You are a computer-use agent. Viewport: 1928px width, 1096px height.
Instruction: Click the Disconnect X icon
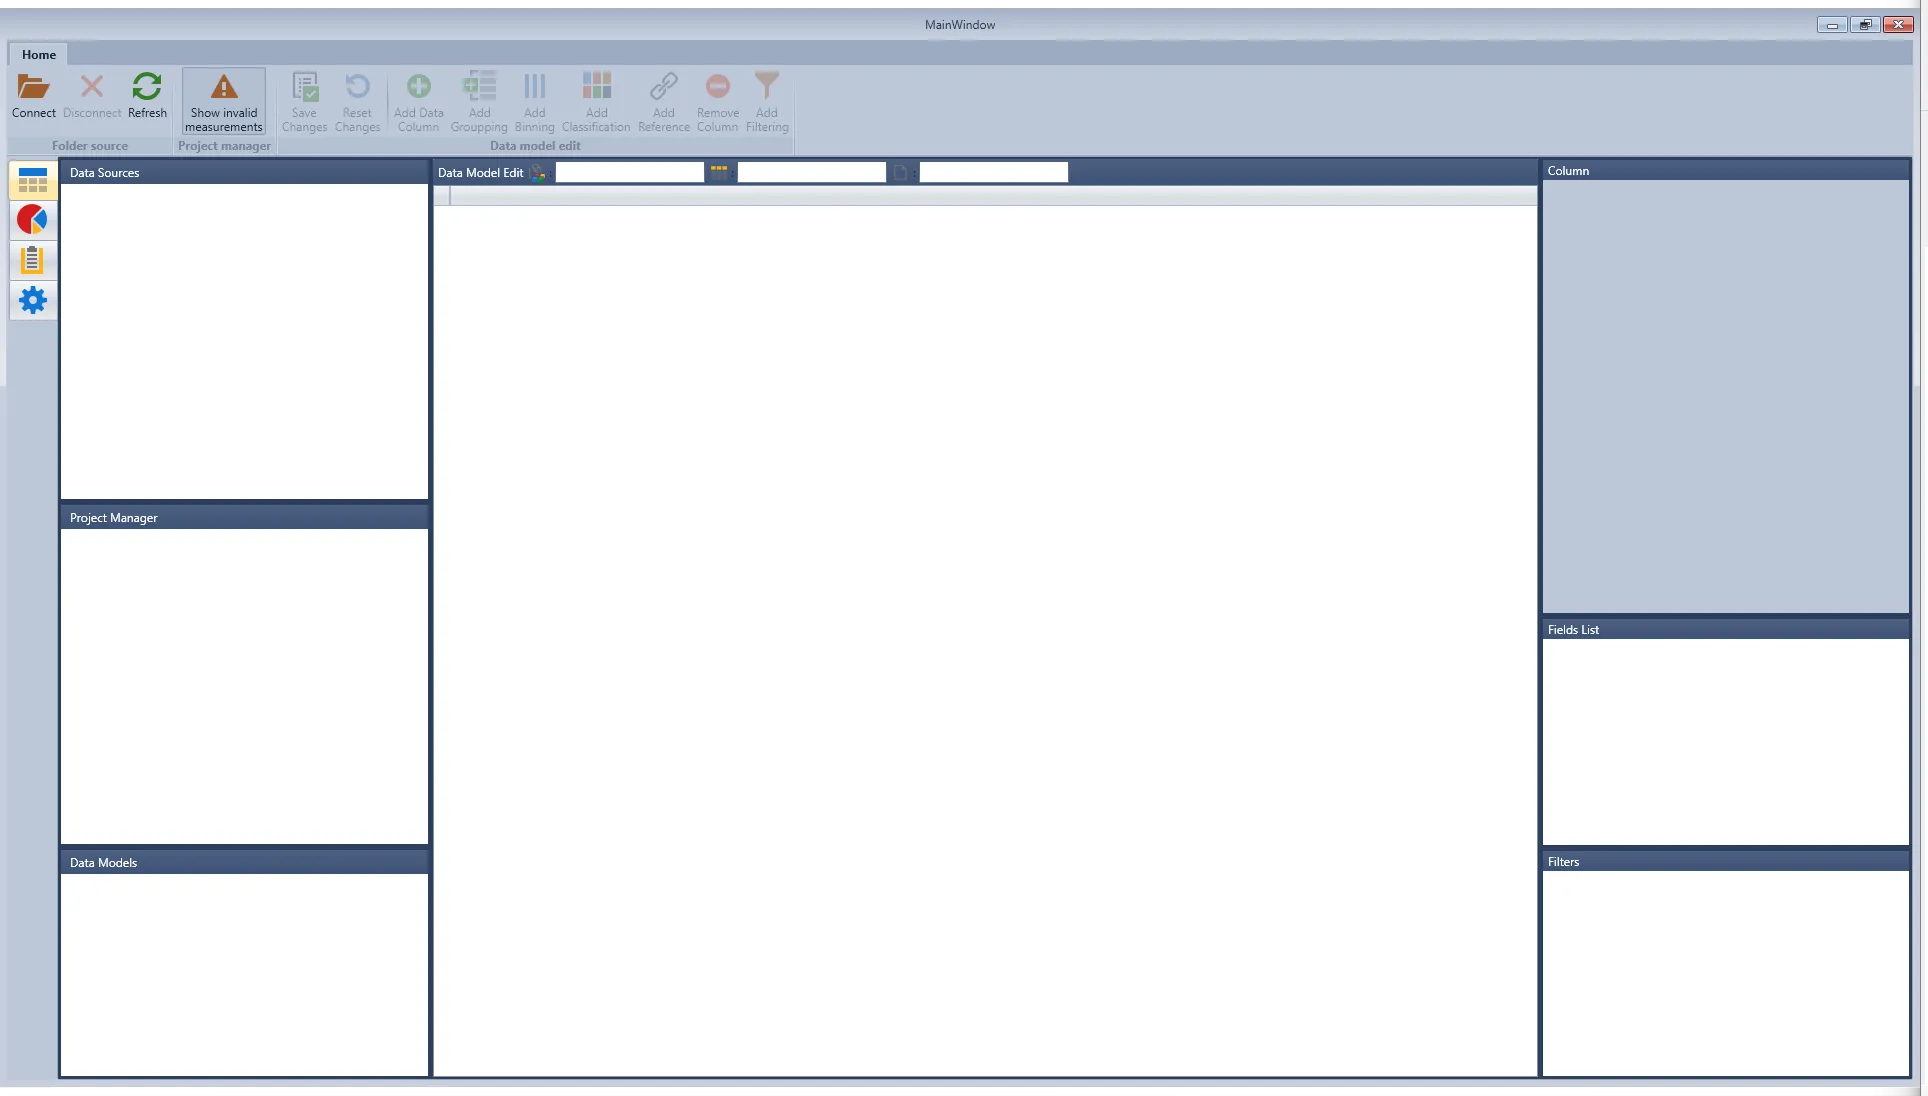tap(92, 87)
